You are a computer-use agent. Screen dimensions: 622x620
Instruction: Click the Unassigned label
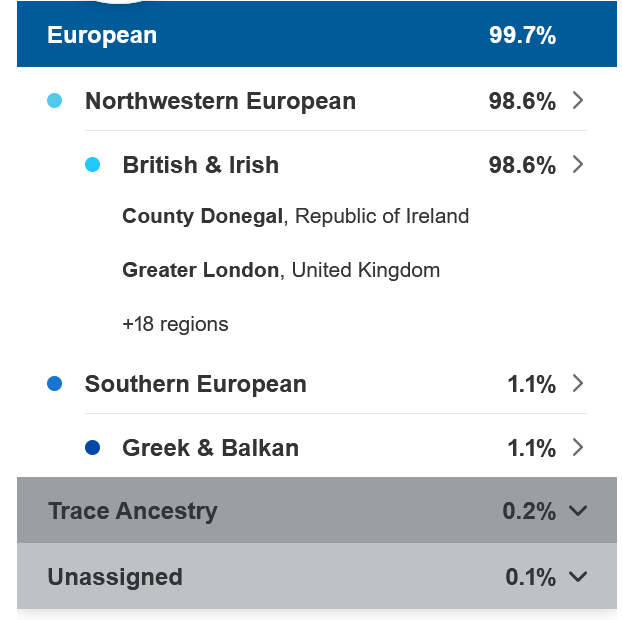pos(115,577)
